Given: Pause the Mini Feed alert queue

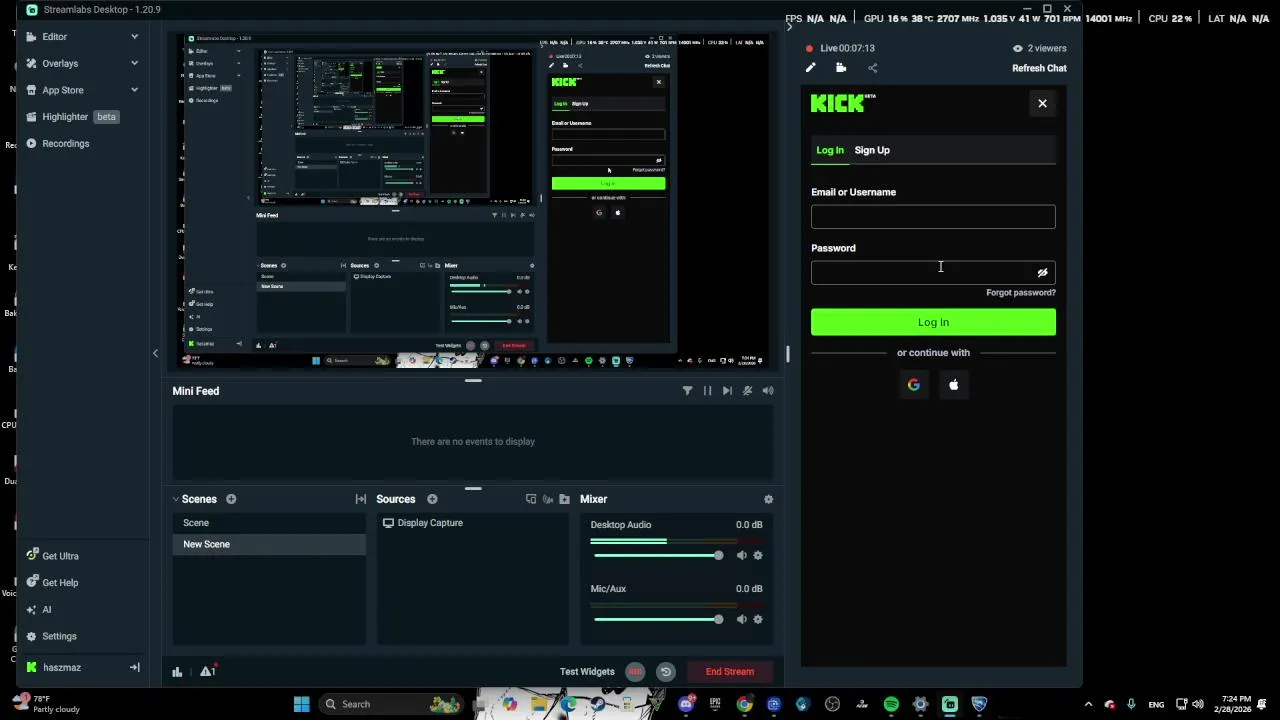Looking at the screenshot, I should 707,391.
